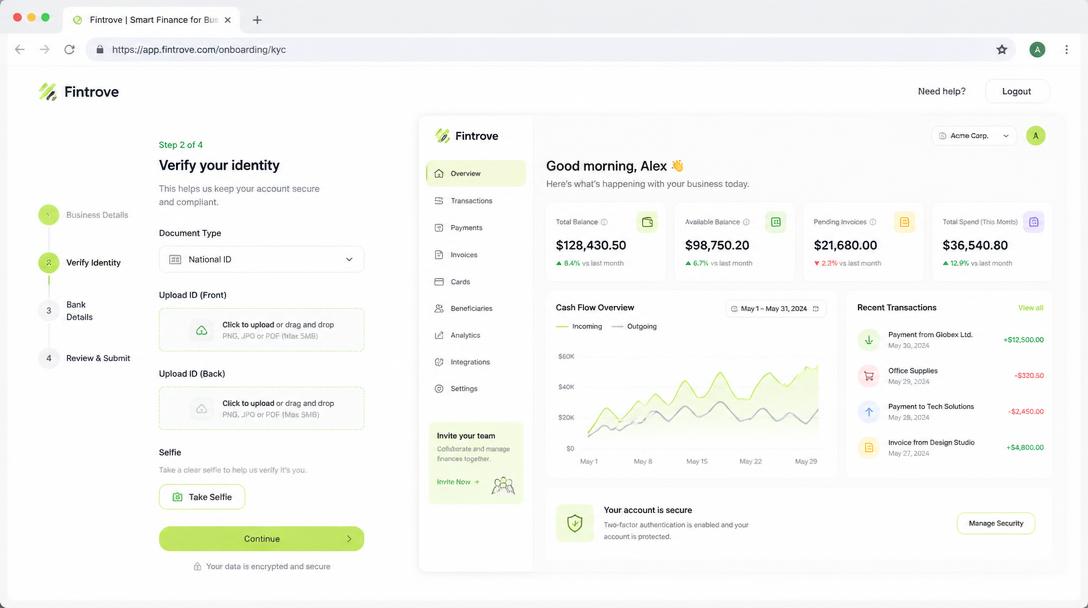Click the browser address bar URL
Screen dimensions: 1088x608
click(x=198, y=49)
